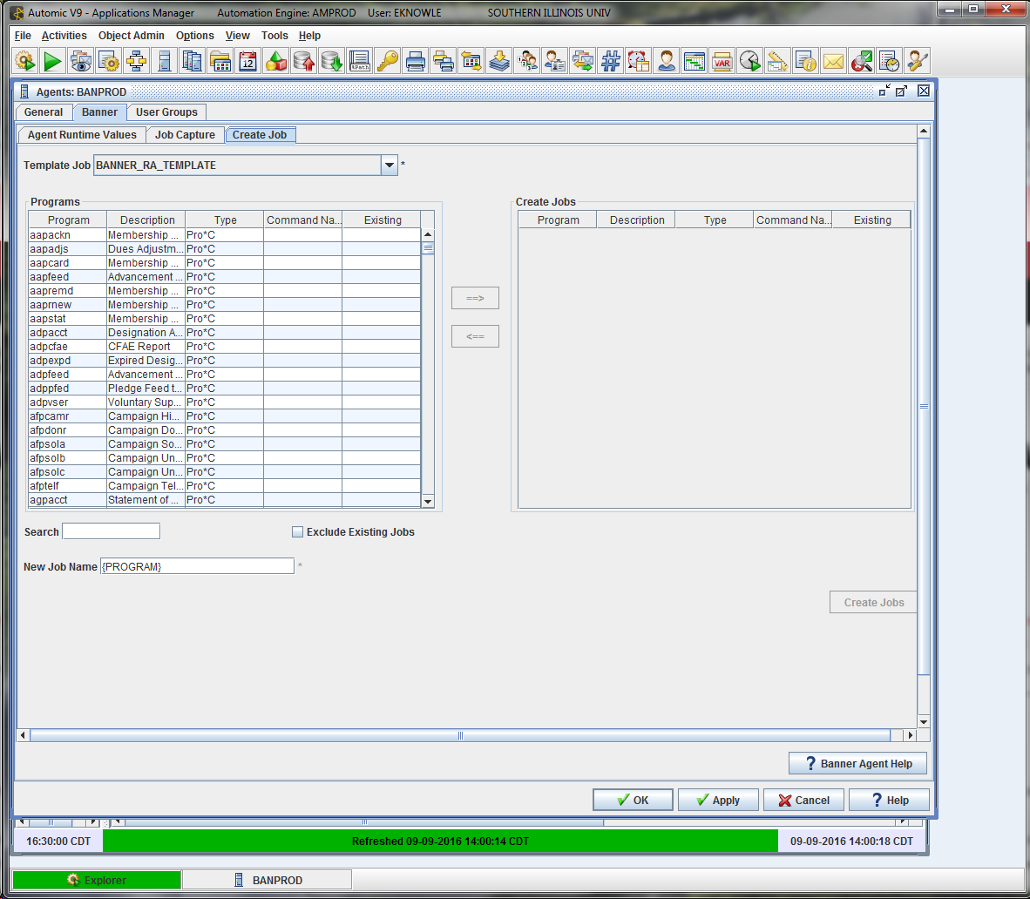1030x899 pixels.
Task: Click the hash symbol toolbar icon
Action: tap(610, 62)
